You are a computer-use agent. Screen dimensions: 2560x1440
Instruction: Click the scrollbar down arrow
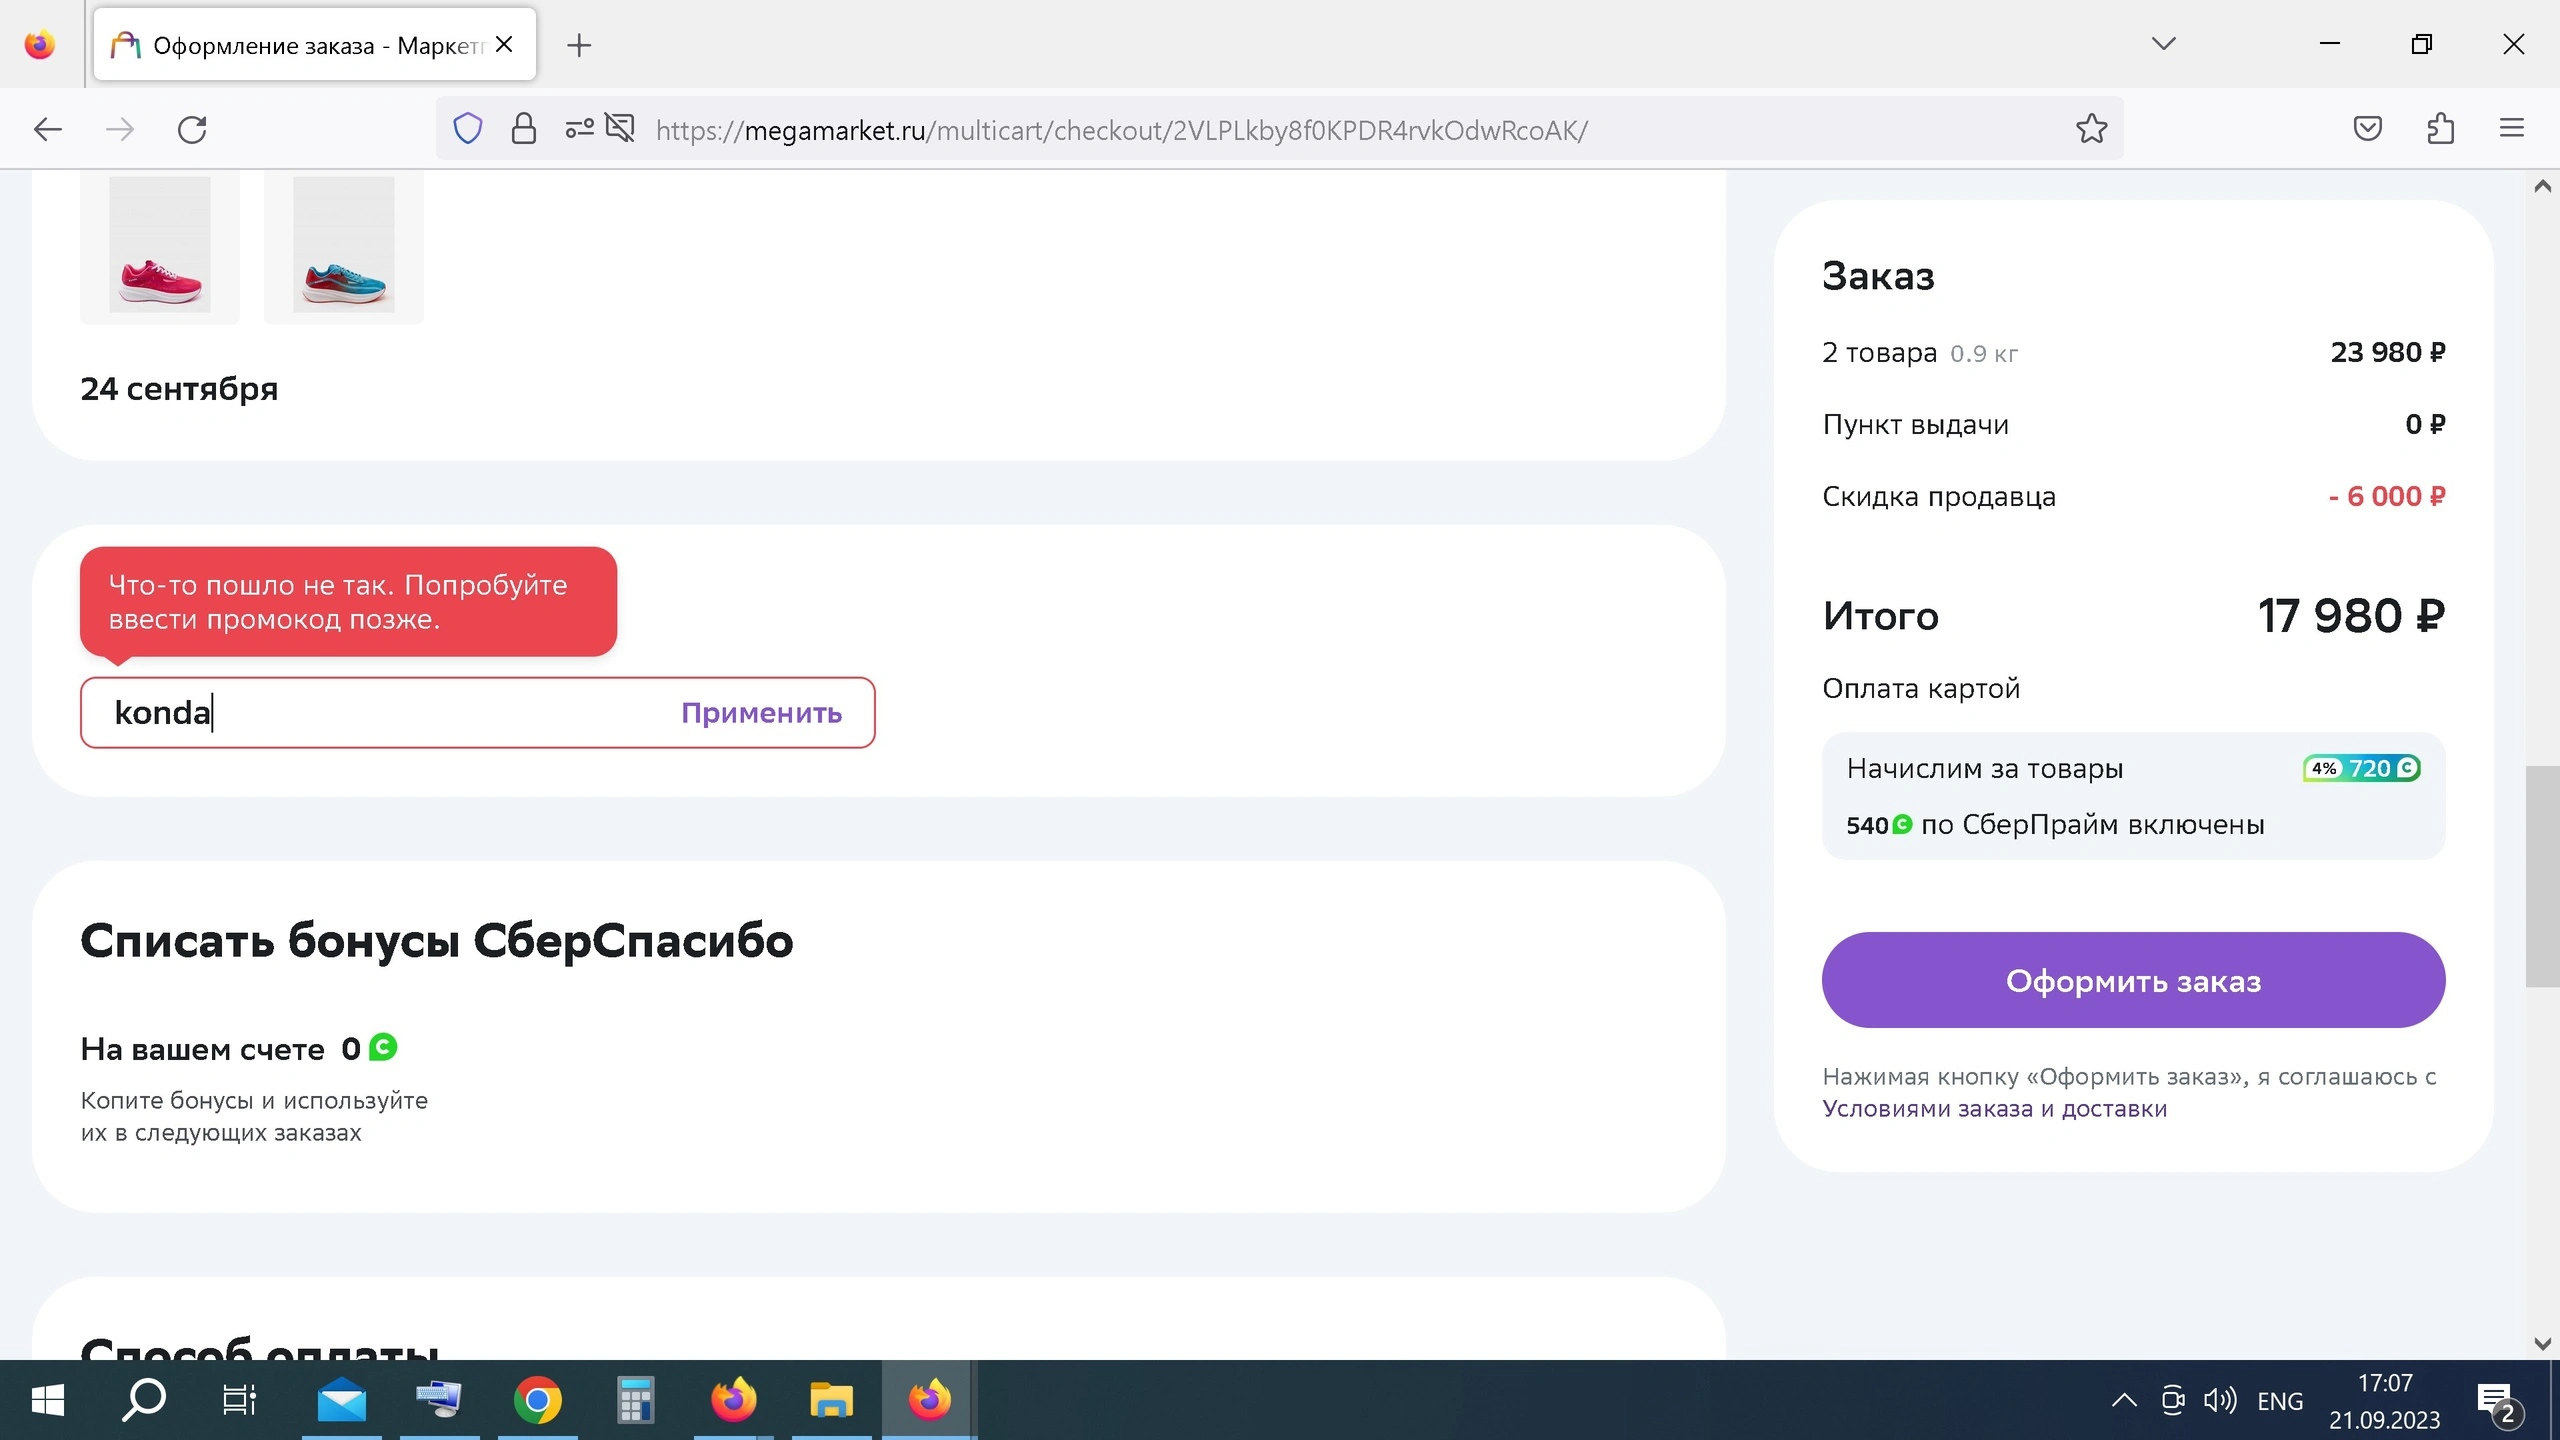[2542, 1344]
